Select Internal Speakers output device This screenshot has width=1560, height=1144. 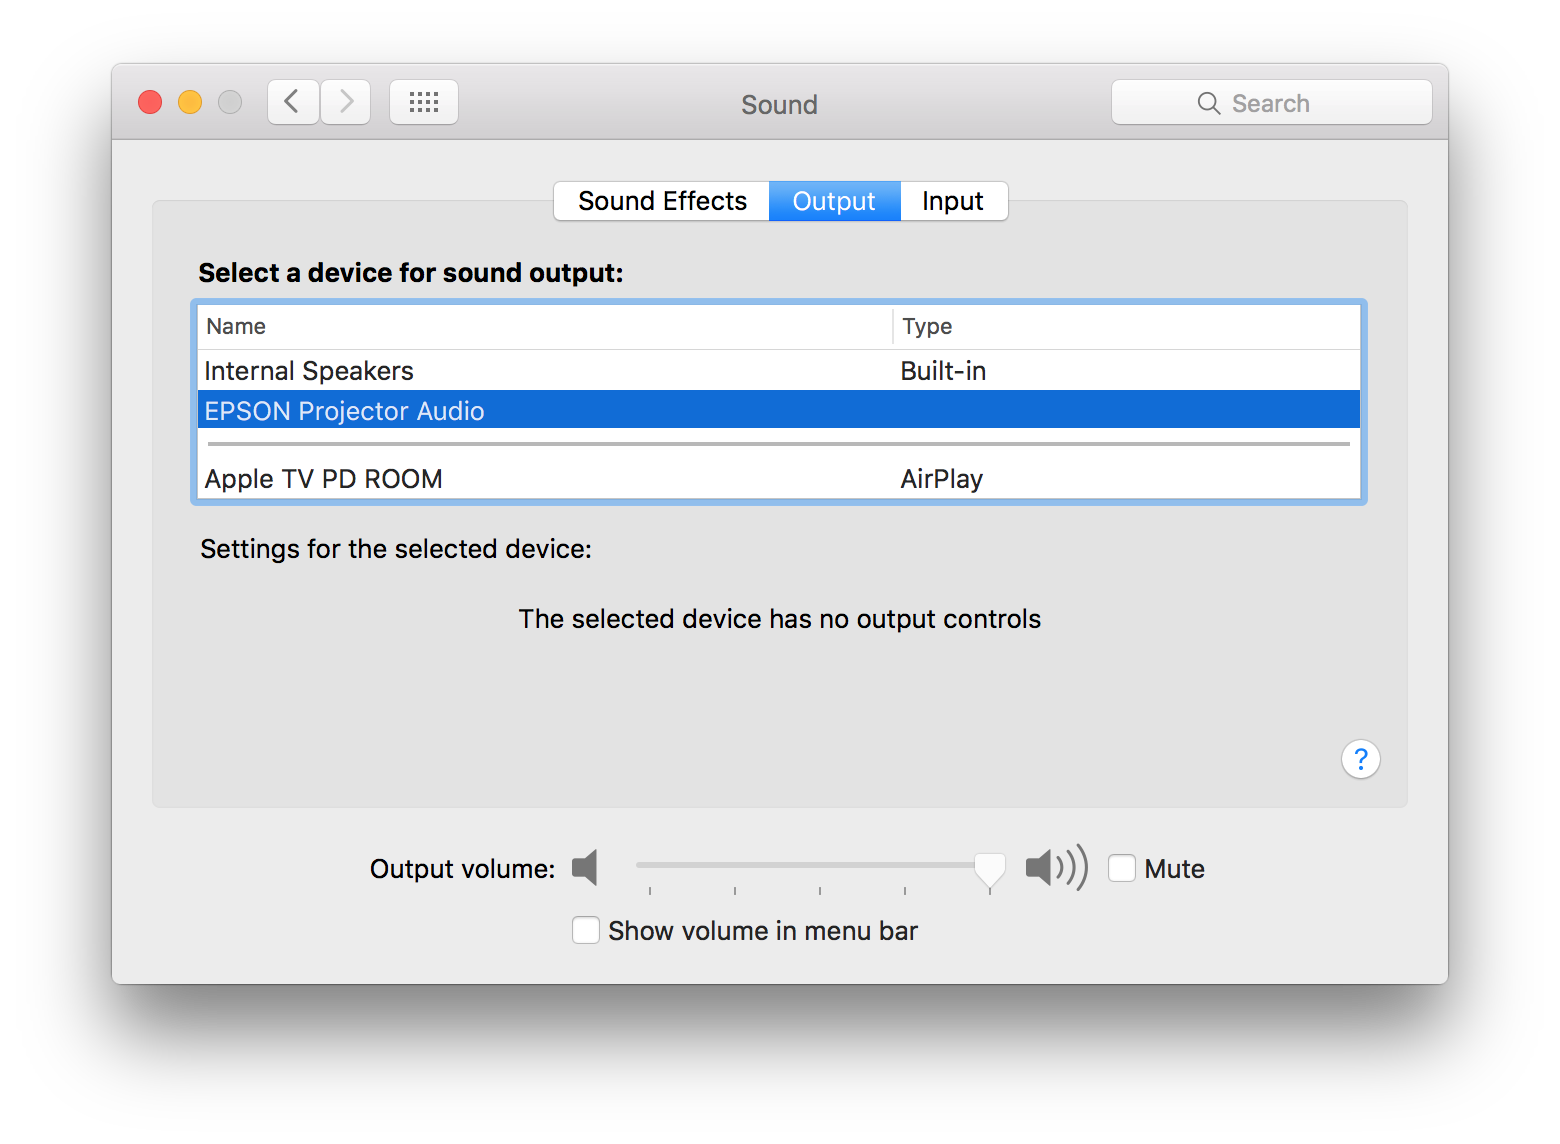(x=309, y=371)
